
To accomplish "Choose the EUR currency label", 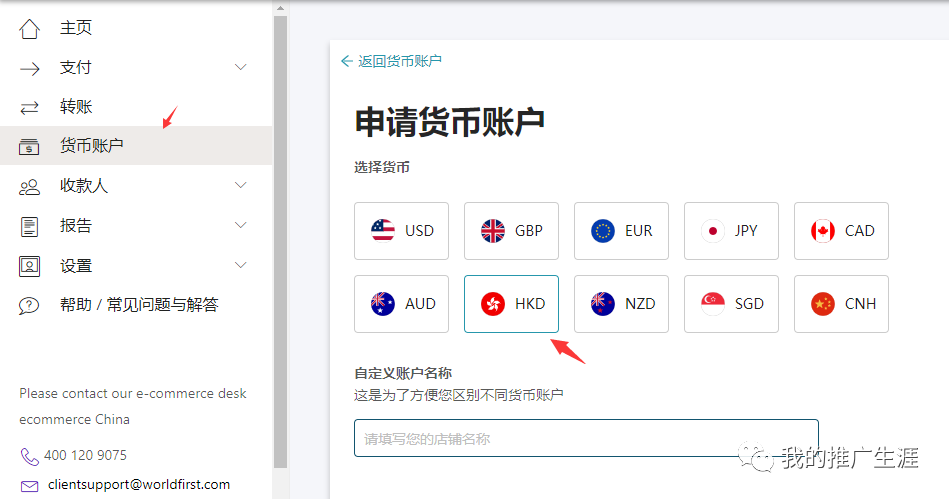I will click(639, 231).
